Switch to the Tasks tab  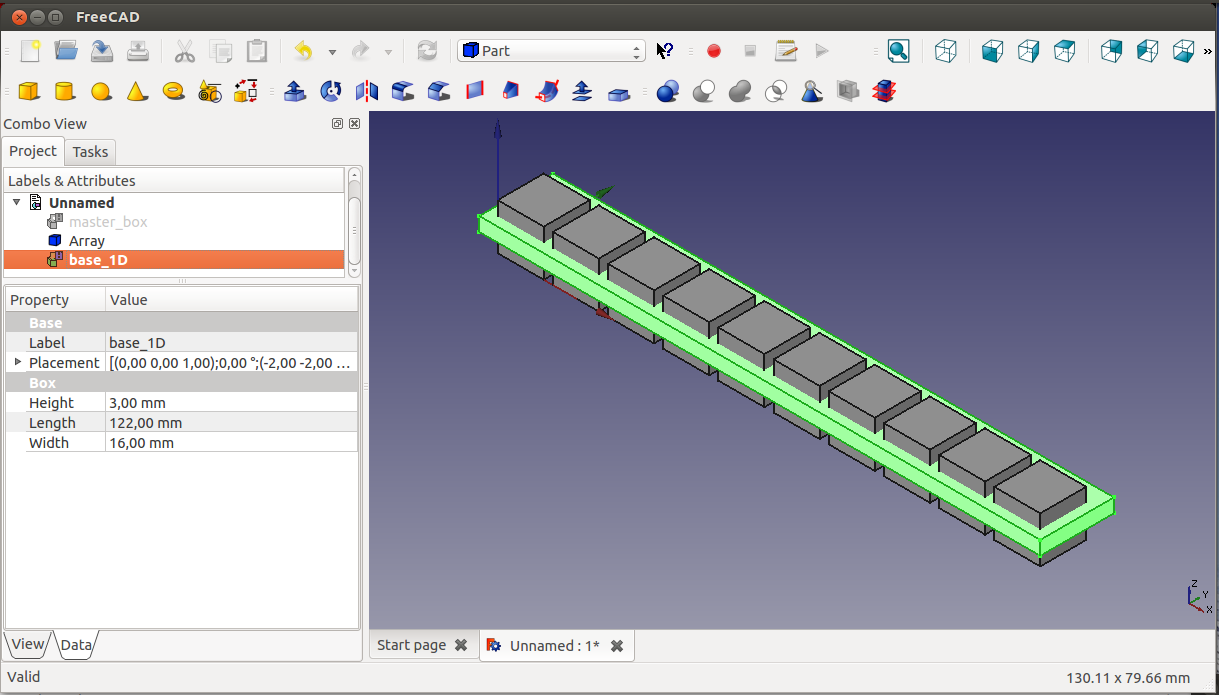tap(90, 152)
